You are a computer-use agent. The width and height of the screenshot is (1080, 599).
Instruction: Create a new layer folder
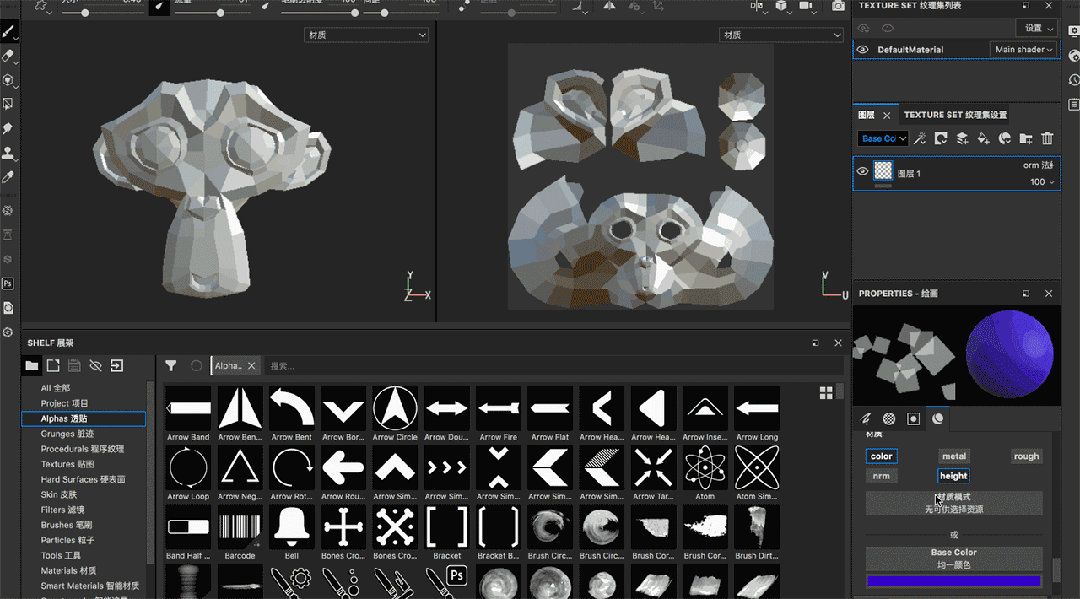click(x=1026, y=138)
